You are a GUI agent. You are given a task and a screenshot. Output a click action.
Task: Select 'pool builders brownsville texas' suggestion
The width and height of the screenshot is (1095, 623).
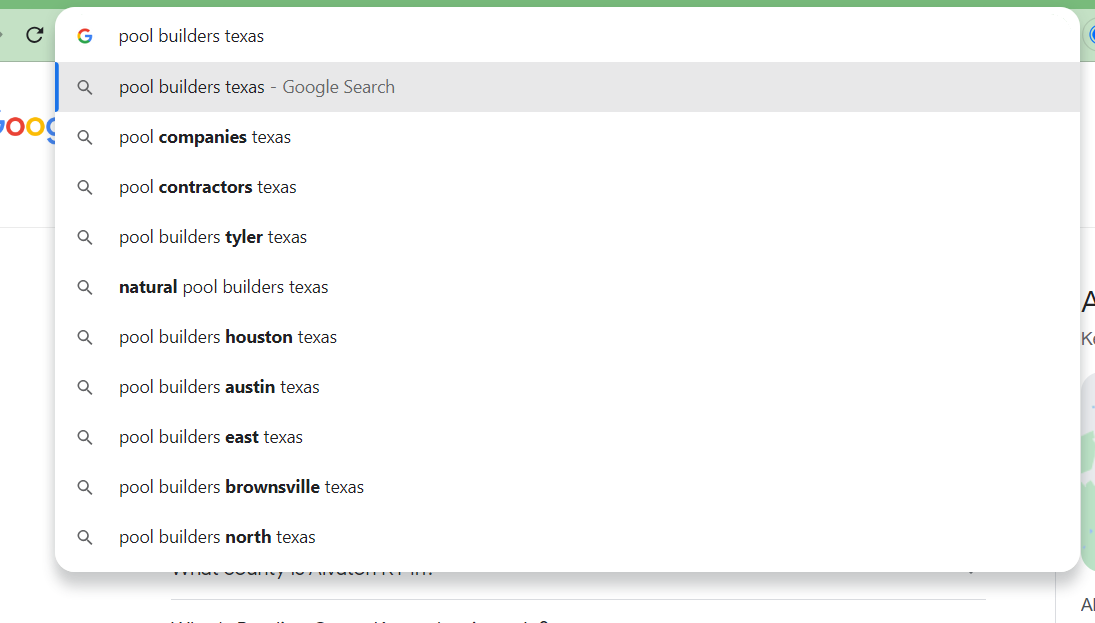pos(568,487)
